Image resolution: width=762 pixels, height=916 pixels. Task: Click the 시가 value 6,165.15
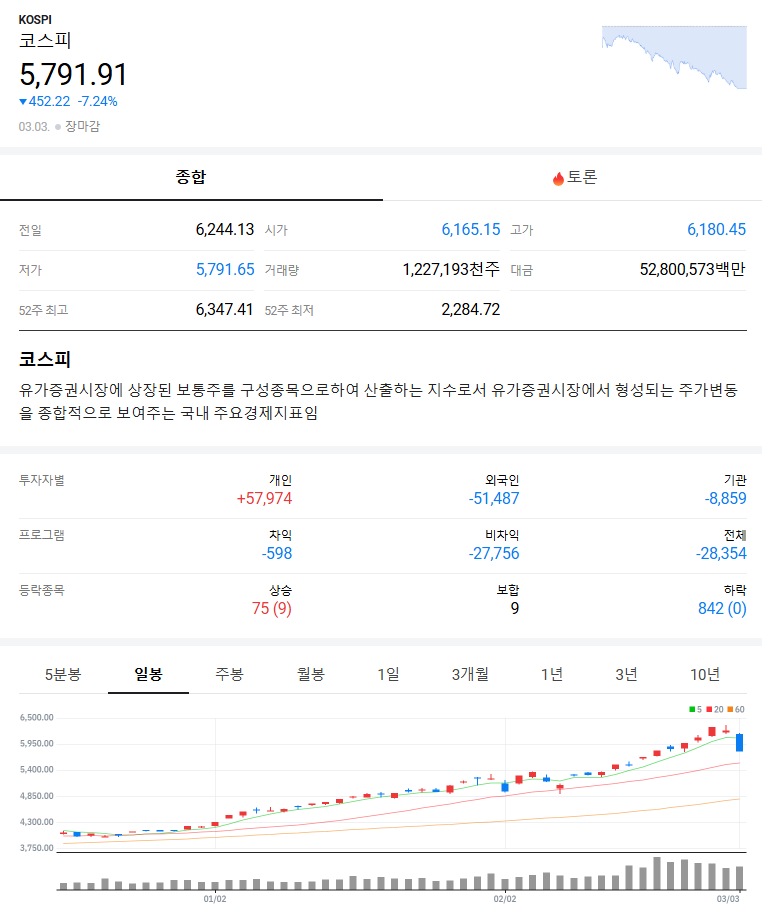click(471, 230)
